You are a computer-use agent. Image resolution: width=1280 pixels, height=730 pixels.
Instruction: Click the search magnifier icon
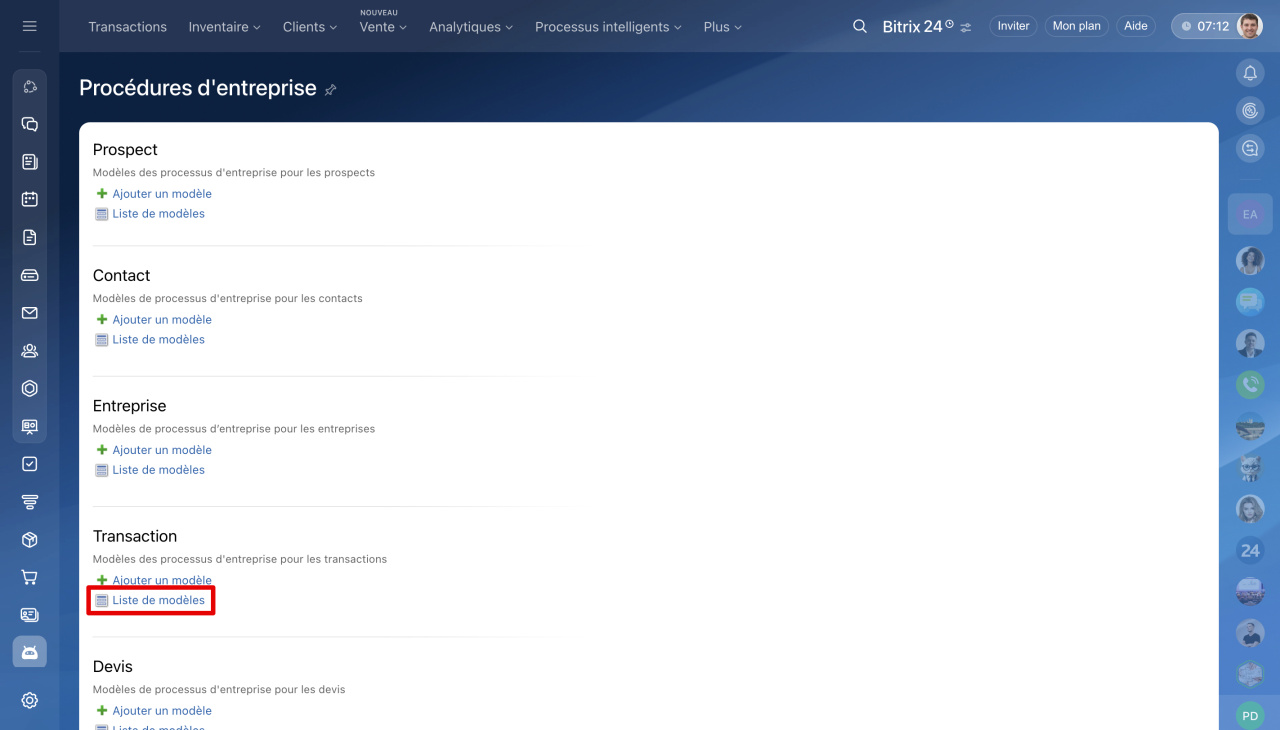click(x=859, y=26)
